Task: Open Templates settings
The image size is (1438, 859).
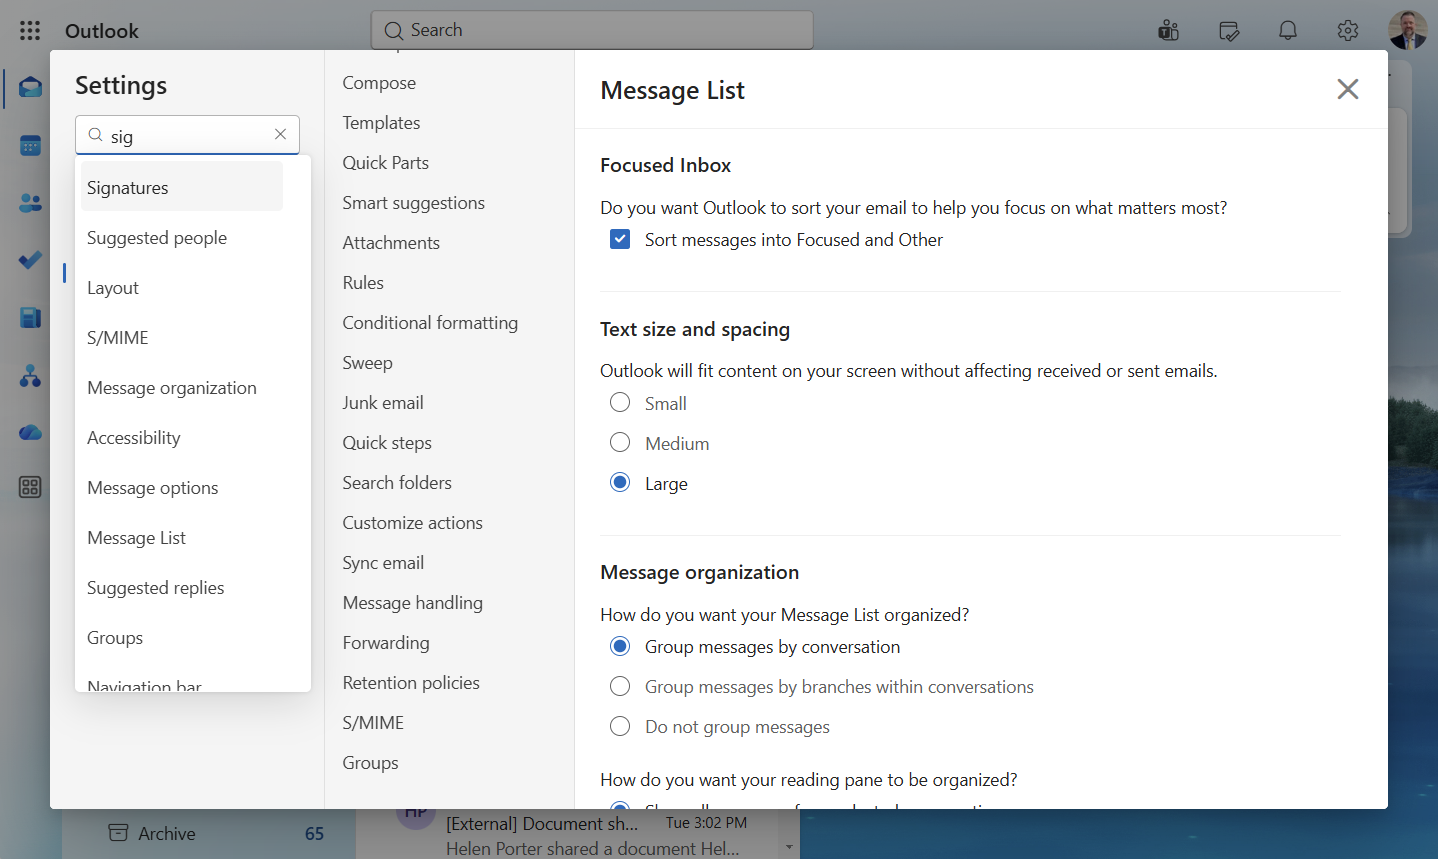Action: [381, 123]
